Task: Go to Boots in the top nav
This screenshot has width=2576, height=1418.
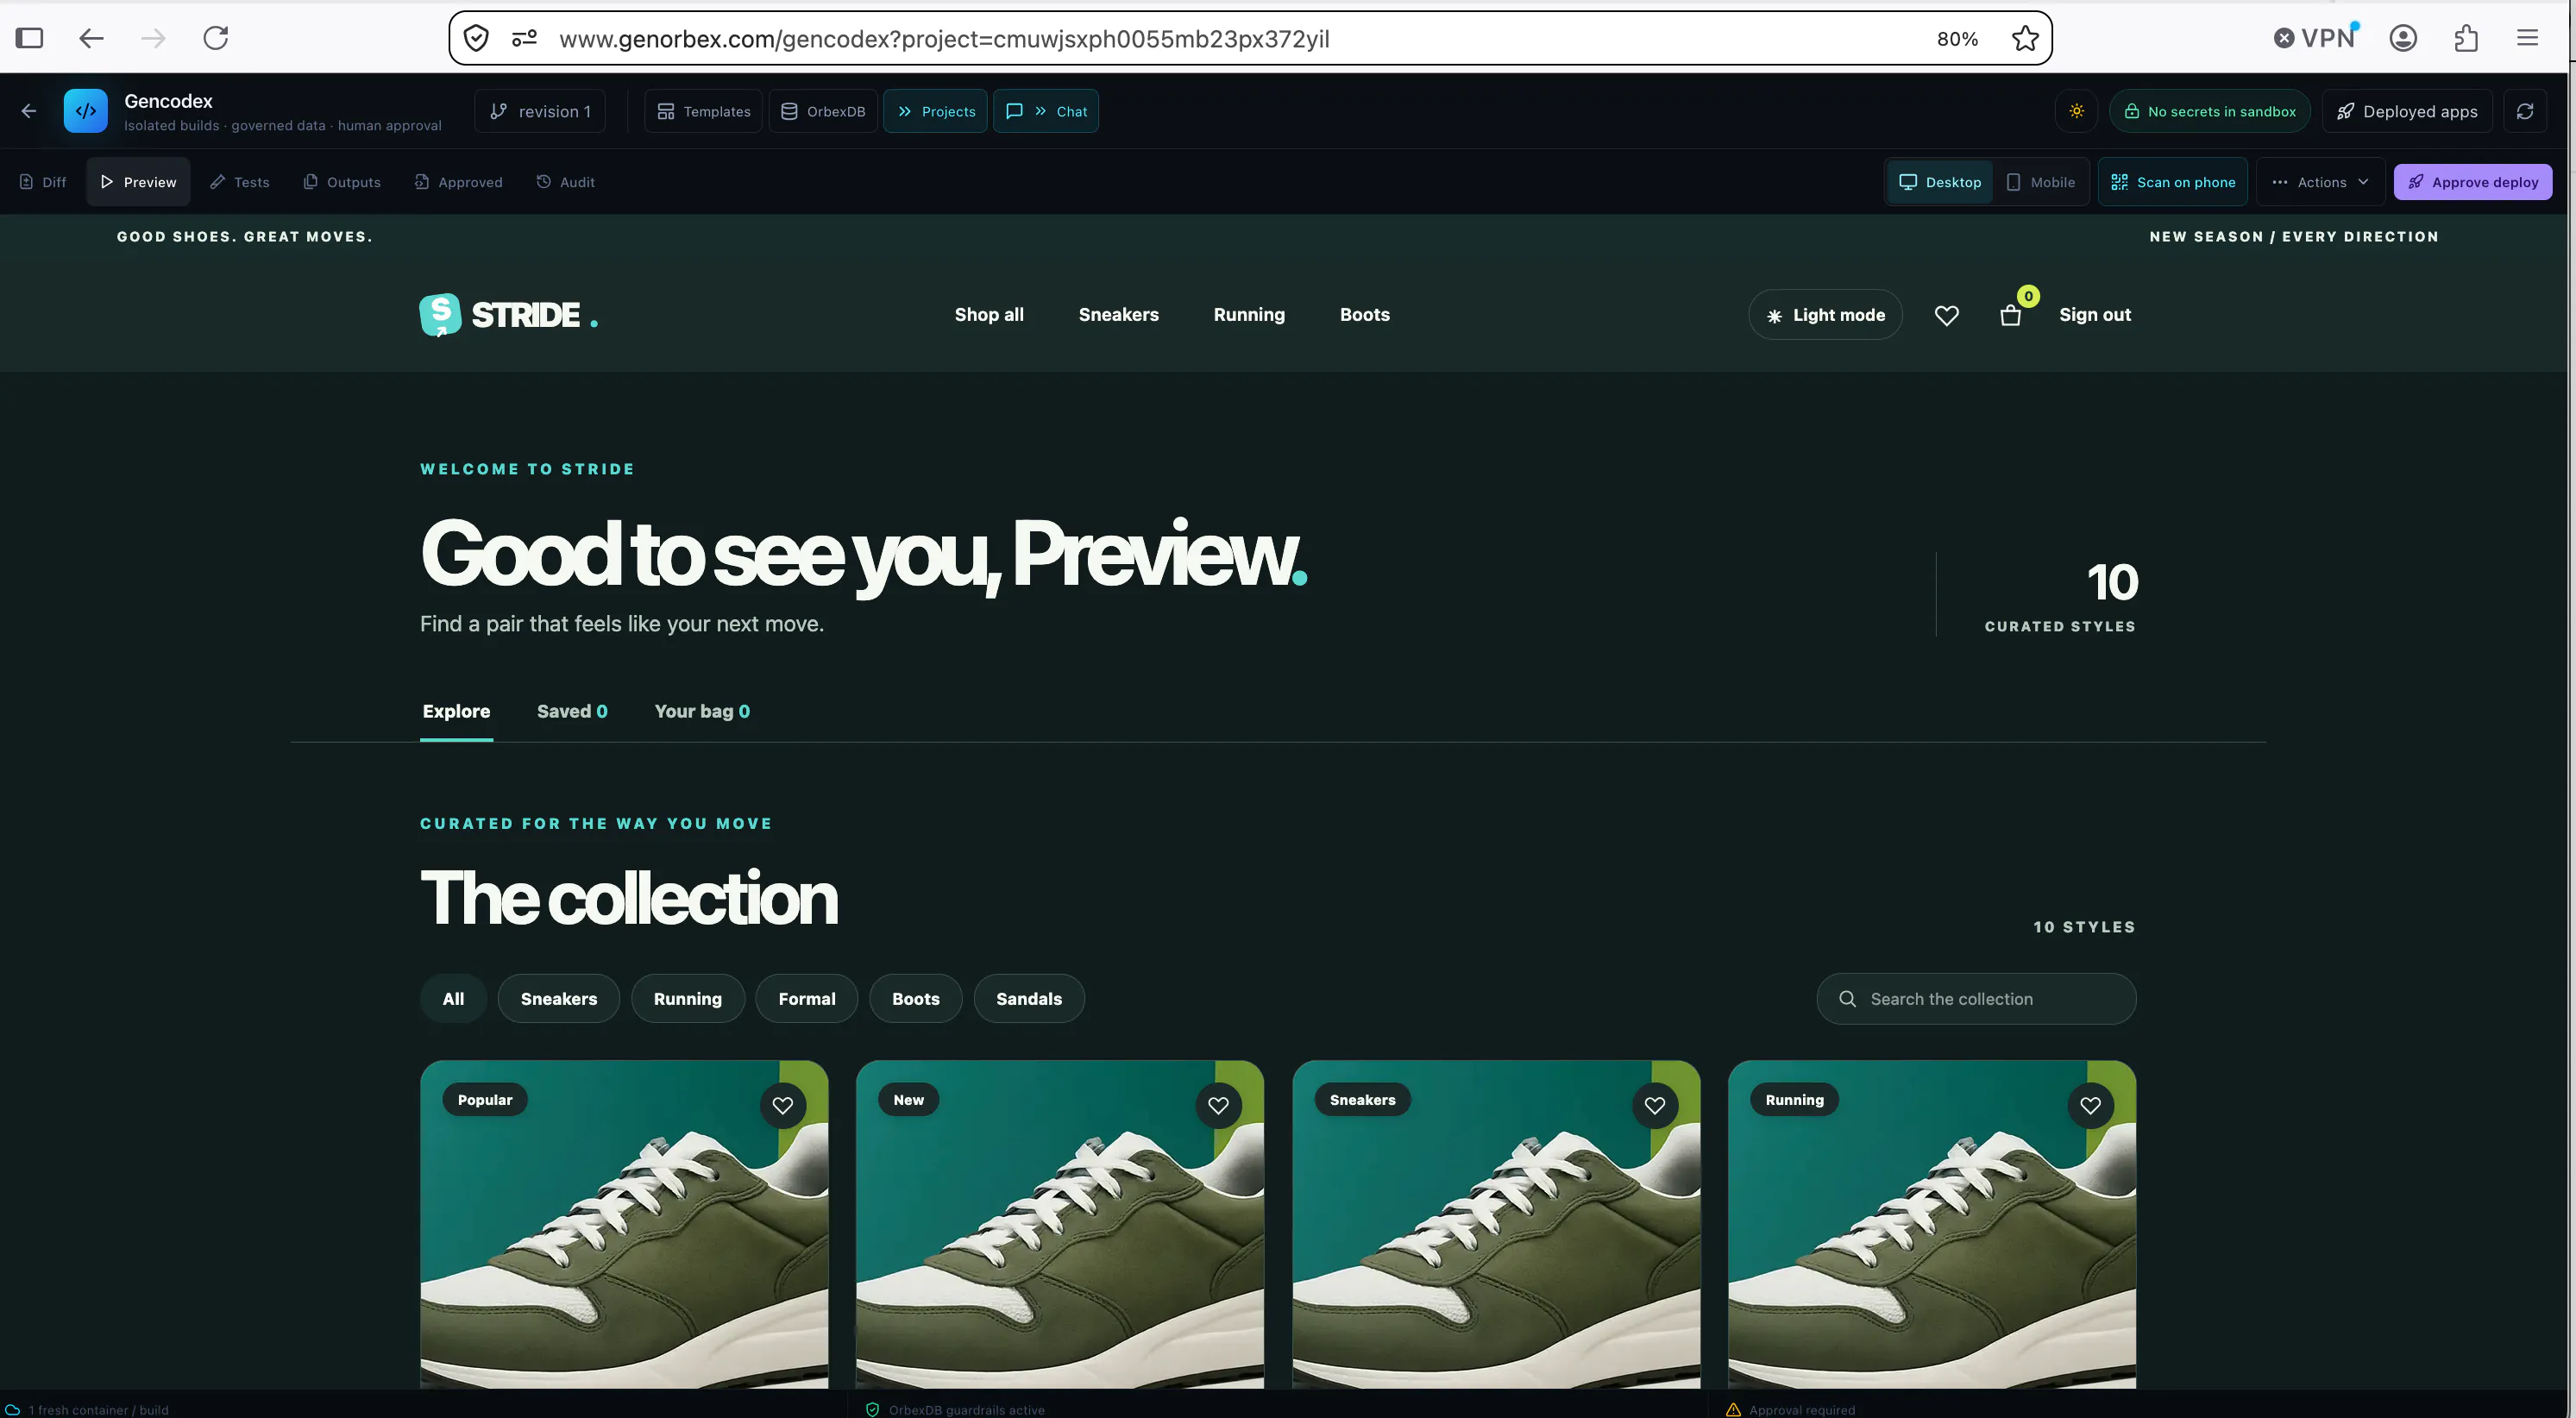Action: click(x=1365, y=315)
